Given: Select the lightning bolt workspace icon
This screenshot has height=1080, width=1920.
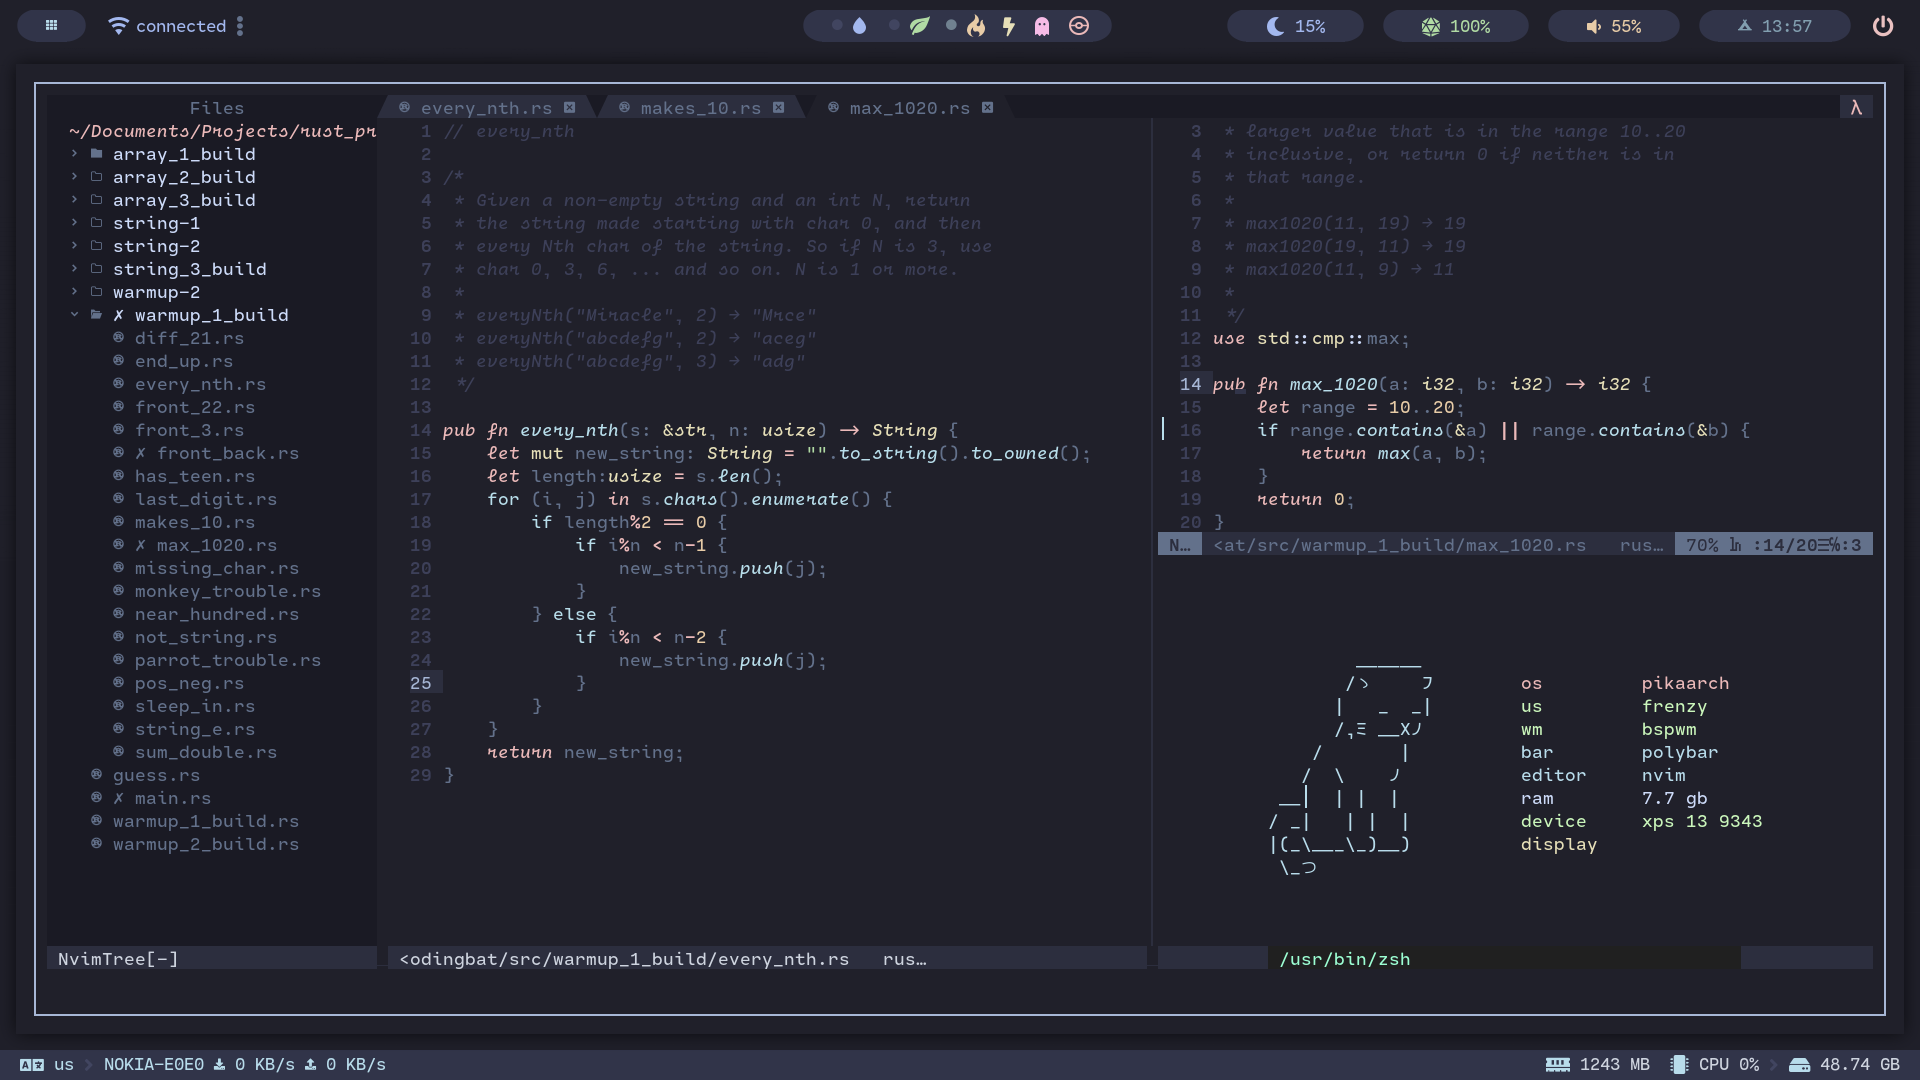Looking at the screenshot, I should (1009, 26).
